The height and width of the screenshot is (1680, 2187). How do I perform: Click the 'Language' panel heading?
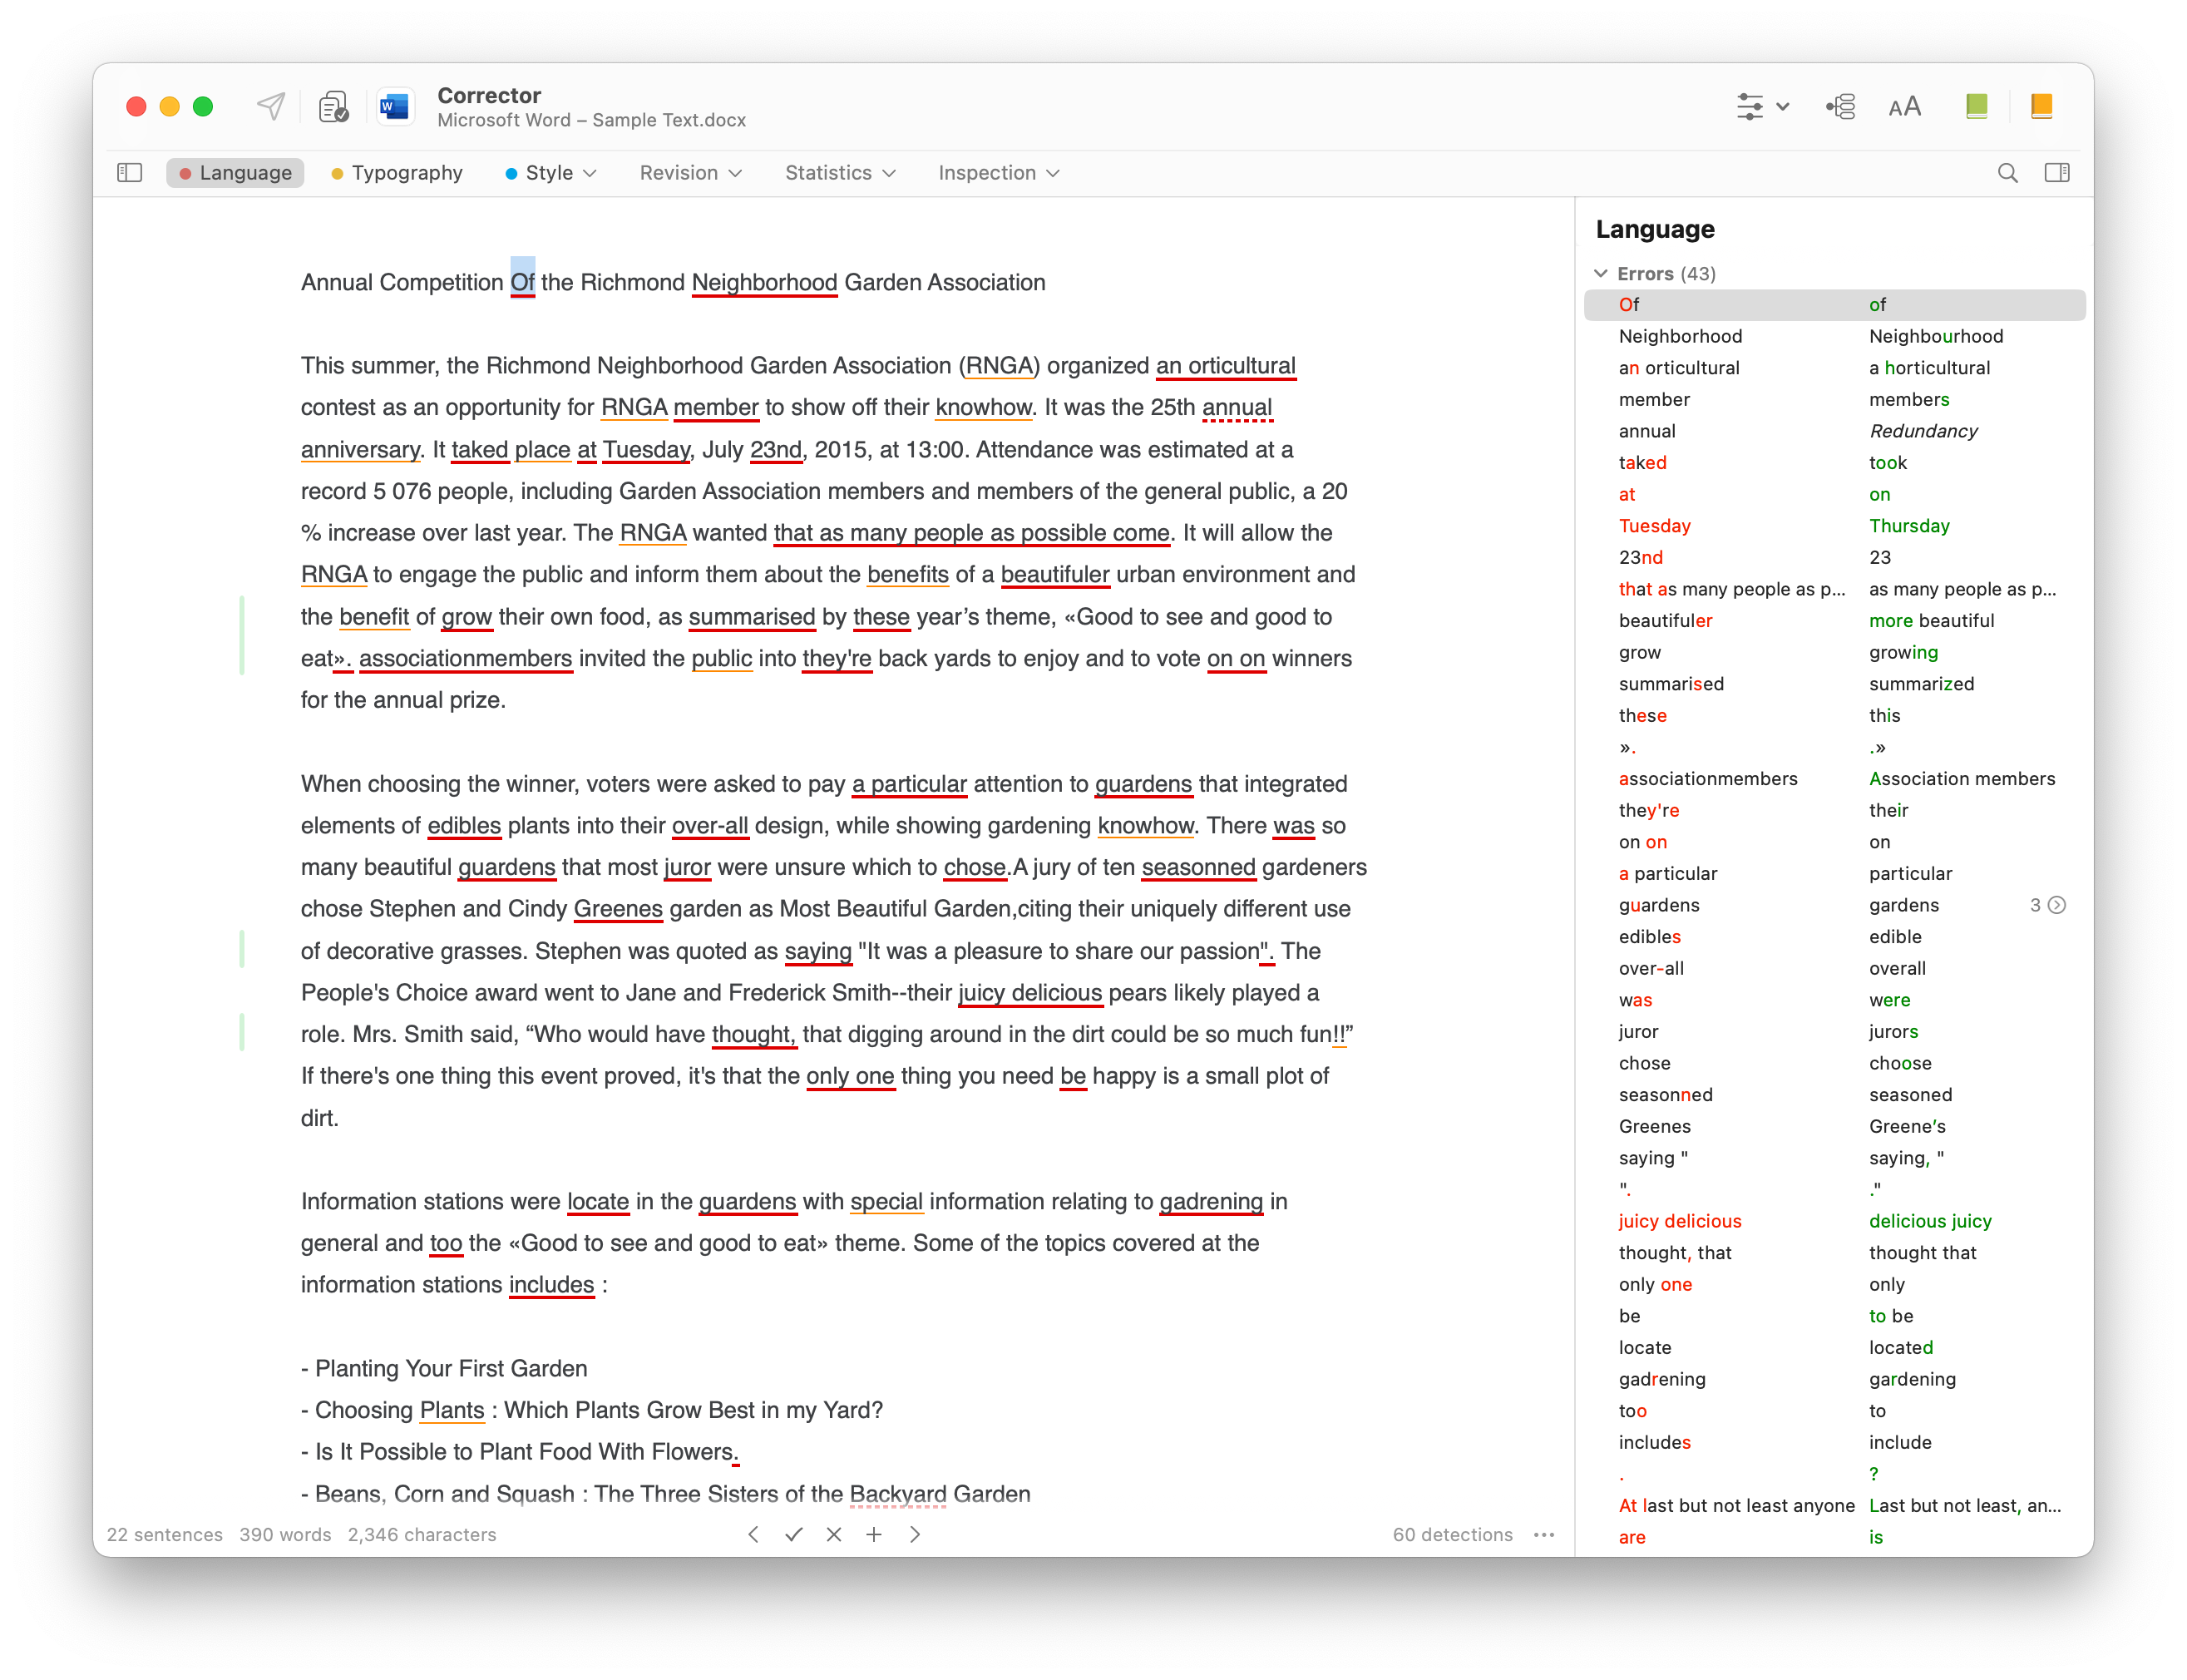1655,229
